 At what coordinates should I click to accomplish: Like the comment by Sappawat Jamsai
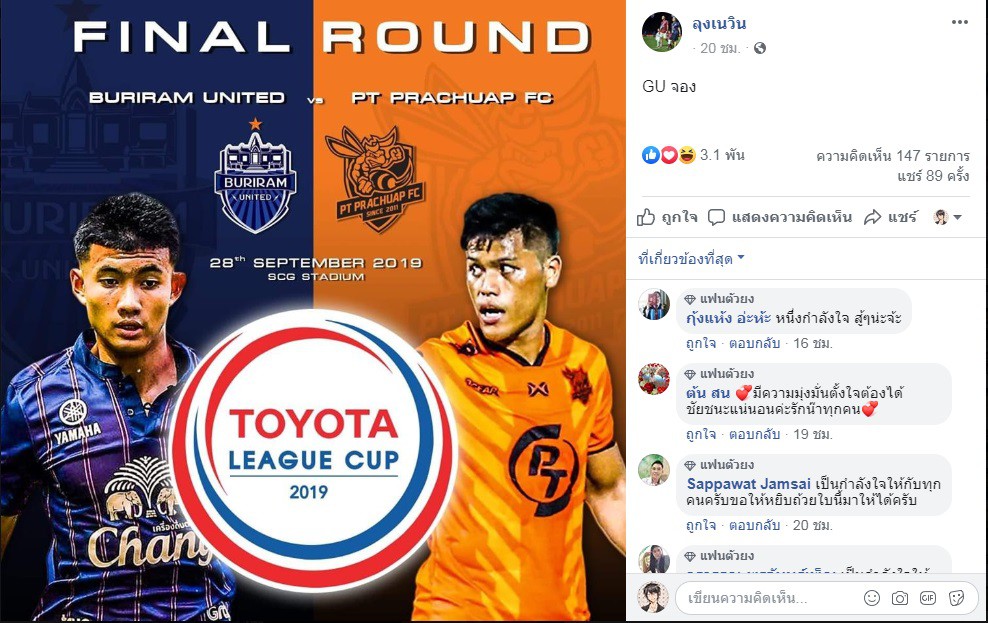coord(701,525)
